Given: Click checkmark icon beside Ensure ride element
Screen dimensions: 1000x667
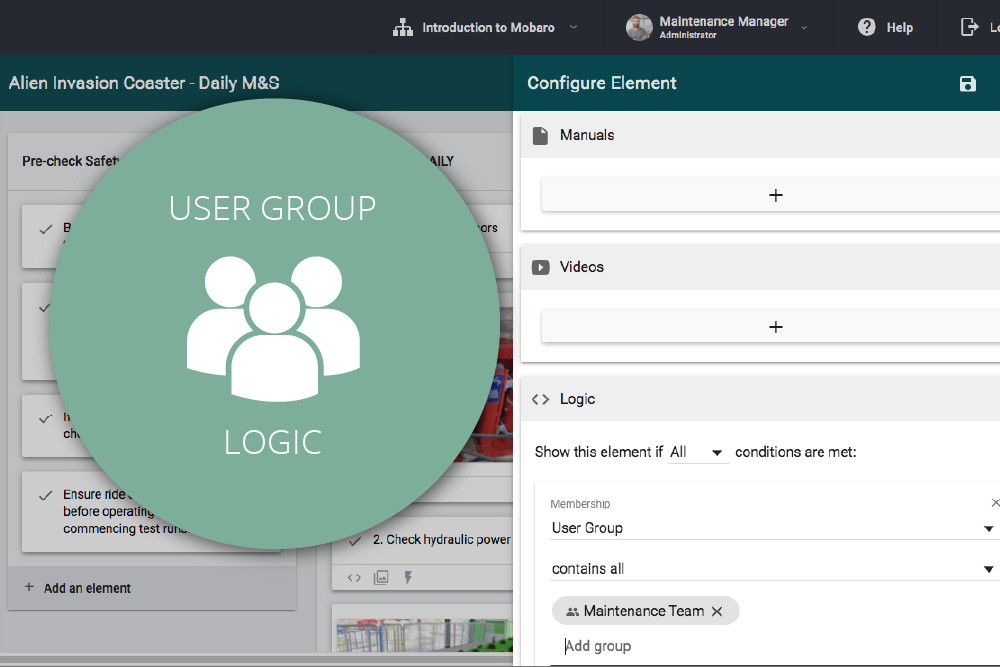Looking at the screenshot, I should tap(45, 495).
